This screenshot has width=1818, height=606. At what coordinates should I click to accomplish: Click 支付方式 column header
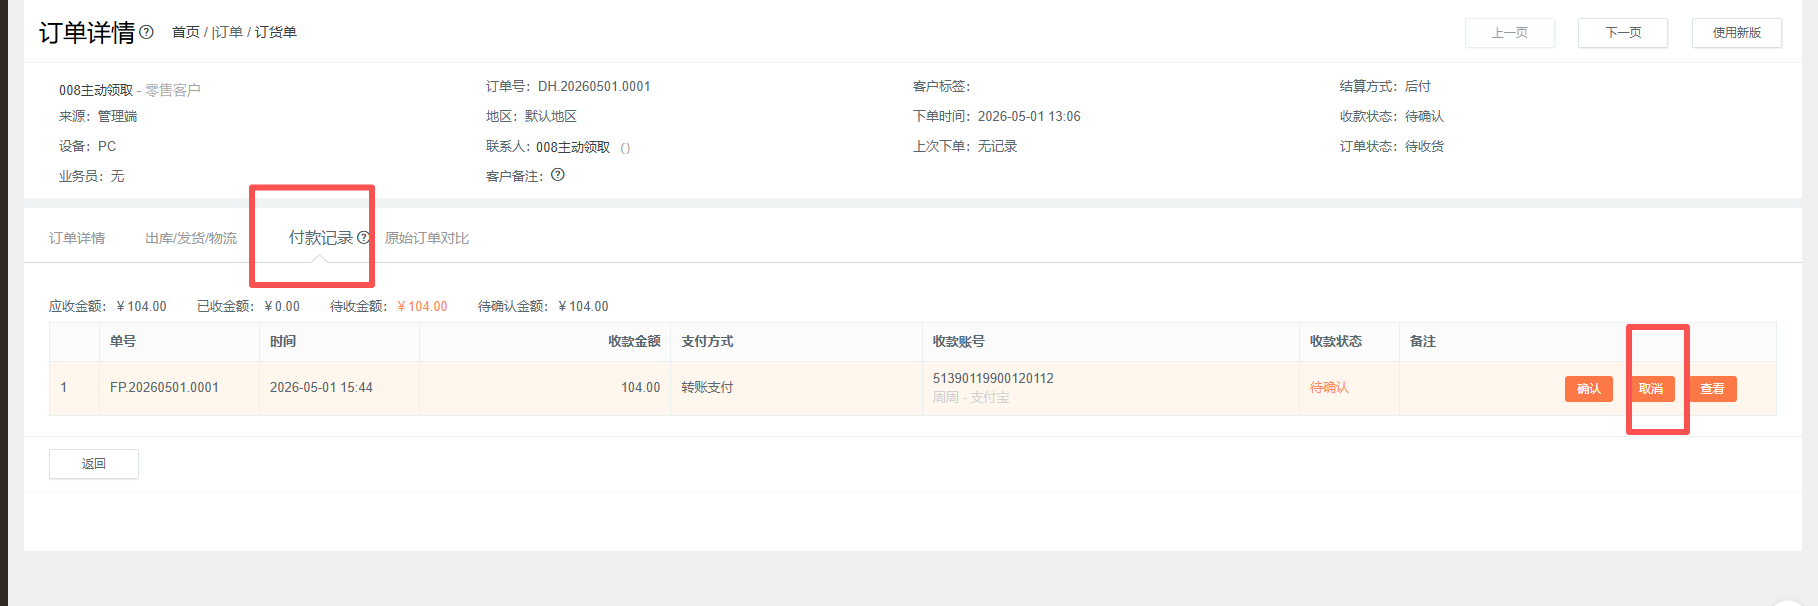(707, 342)
